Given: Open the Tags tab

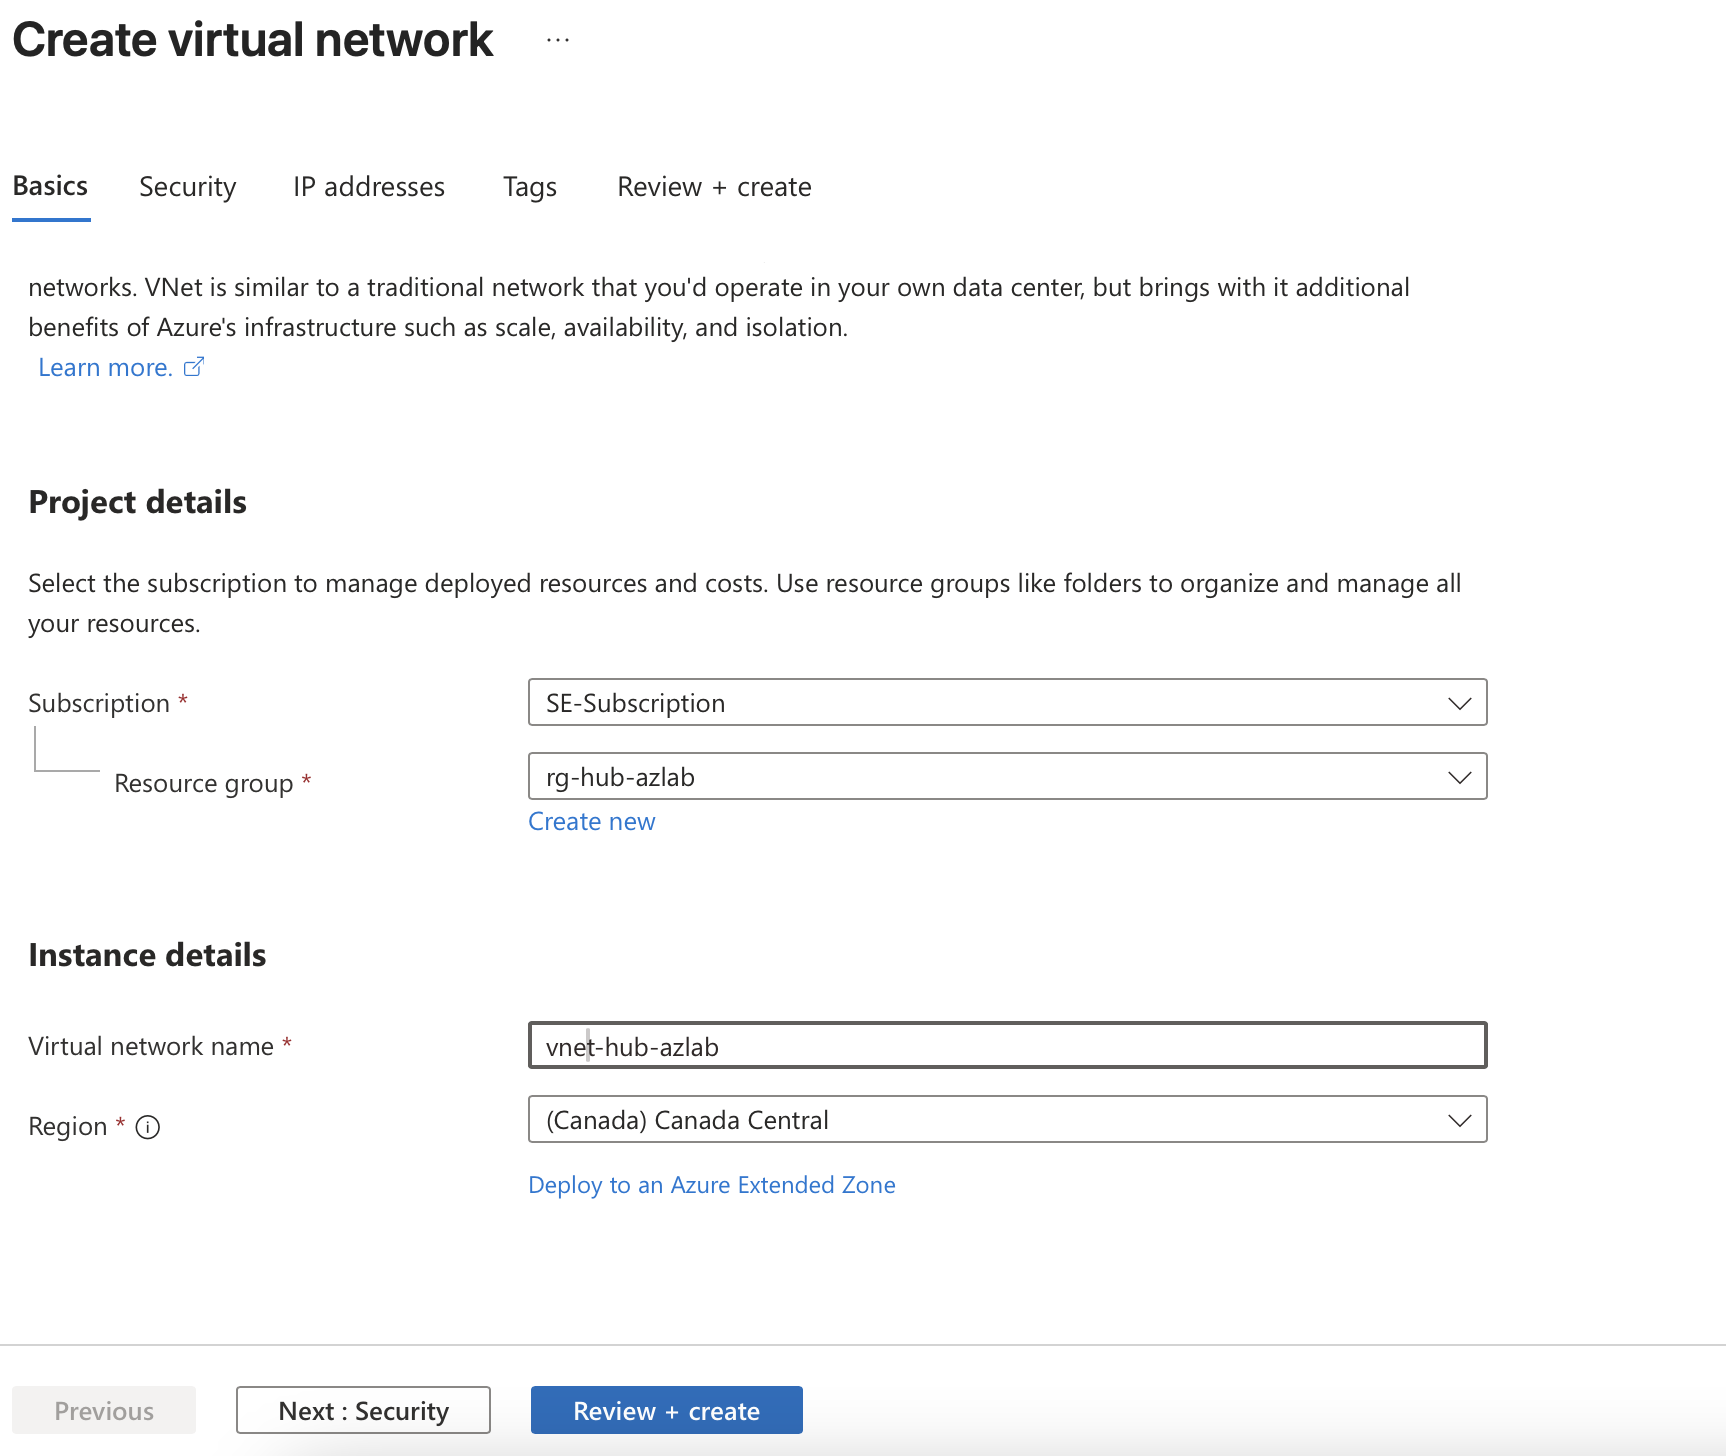Looking at the screenshot, I should [530, 187].
